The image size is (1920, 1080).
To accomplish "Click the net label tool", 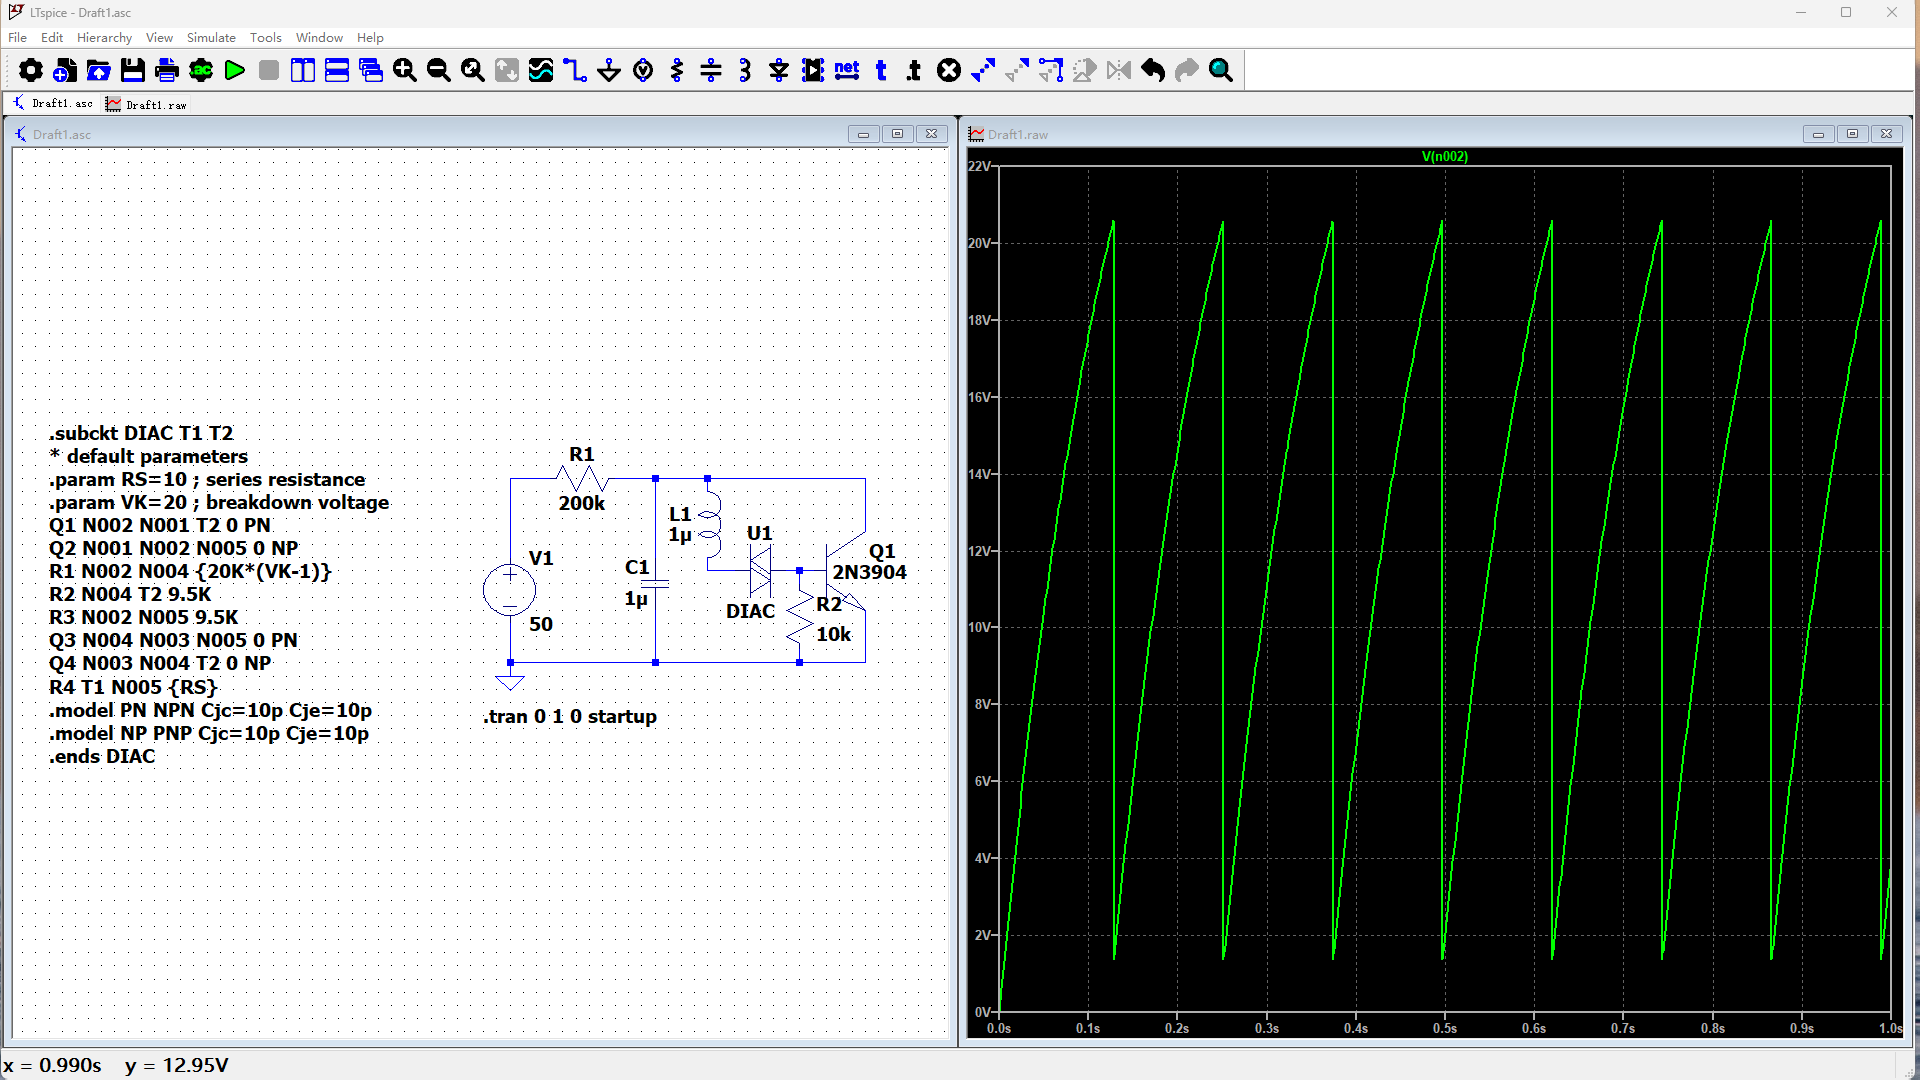I will pos(847,70).
